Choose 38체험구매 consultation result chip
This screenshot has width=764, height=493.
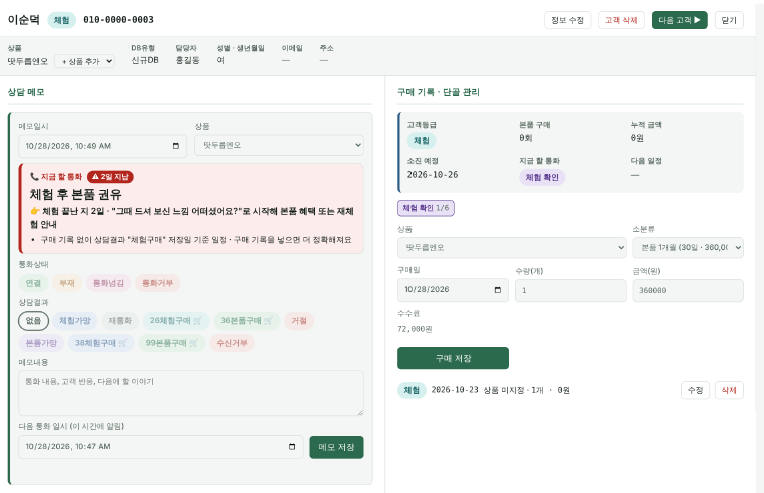tap(101, 343)
